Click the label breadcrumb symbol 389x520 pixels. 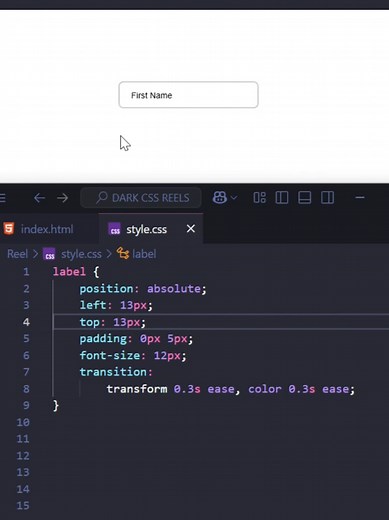(144, 254)
